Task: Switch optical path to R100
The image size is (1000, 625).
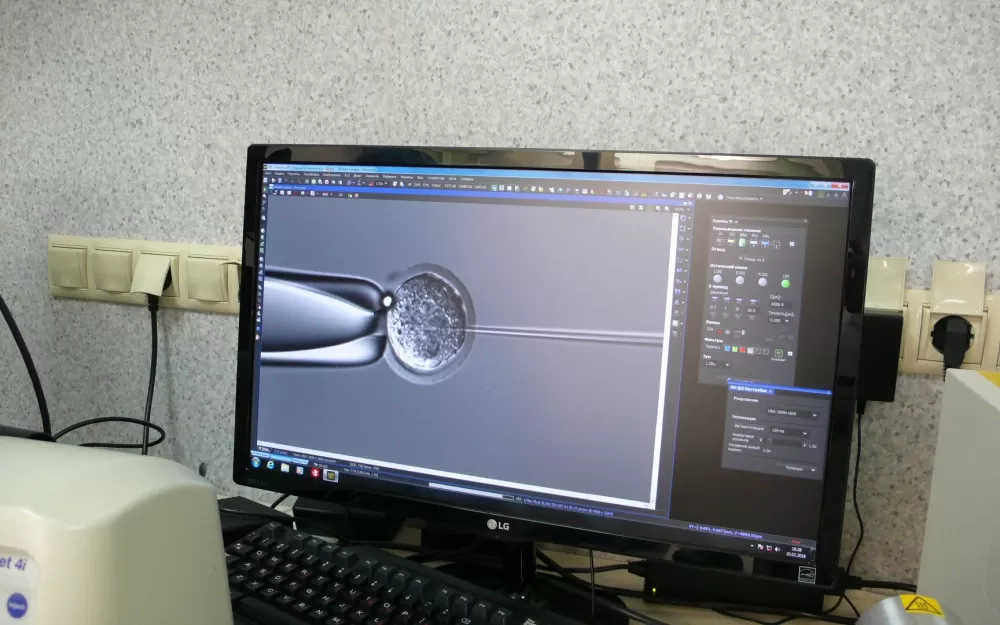Action: pyautogui.click(x=763, y=282)
